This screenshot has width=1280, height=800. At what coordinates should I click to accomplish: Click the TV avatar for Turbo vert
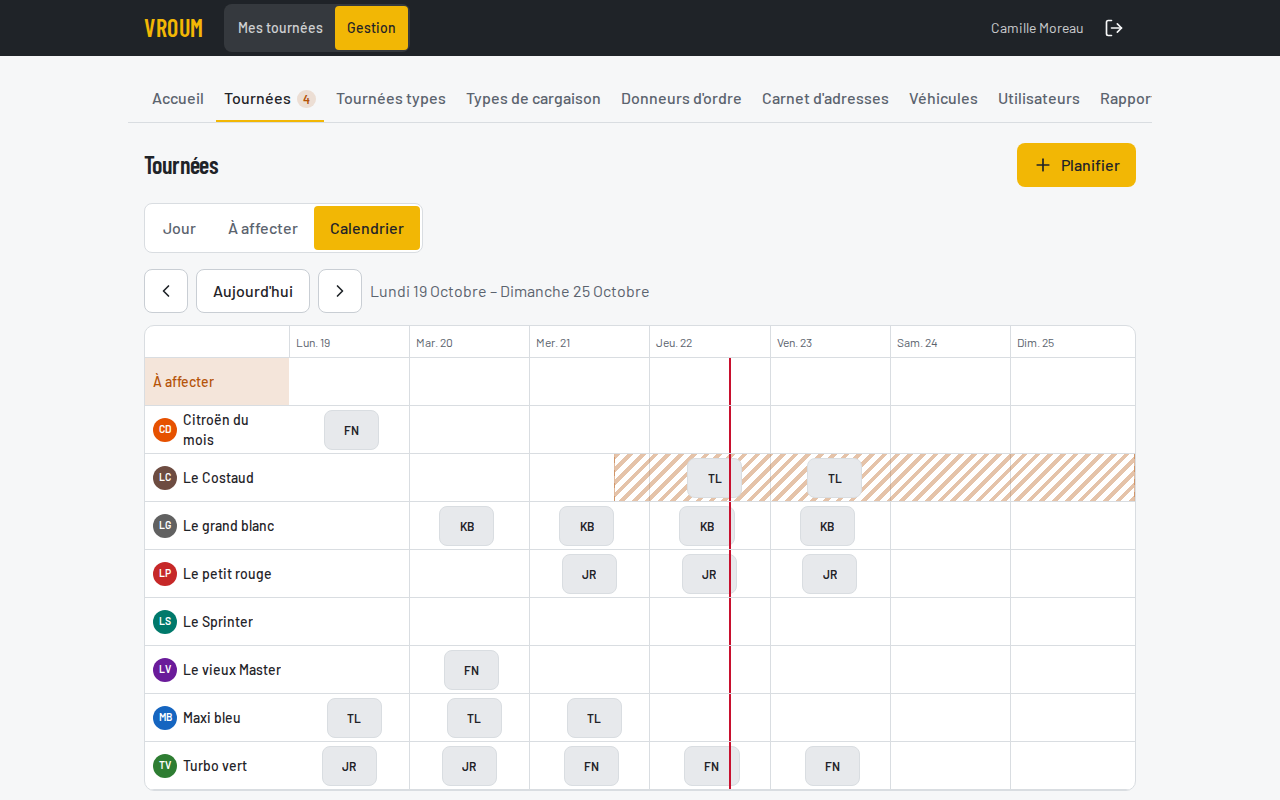[165, 766]
